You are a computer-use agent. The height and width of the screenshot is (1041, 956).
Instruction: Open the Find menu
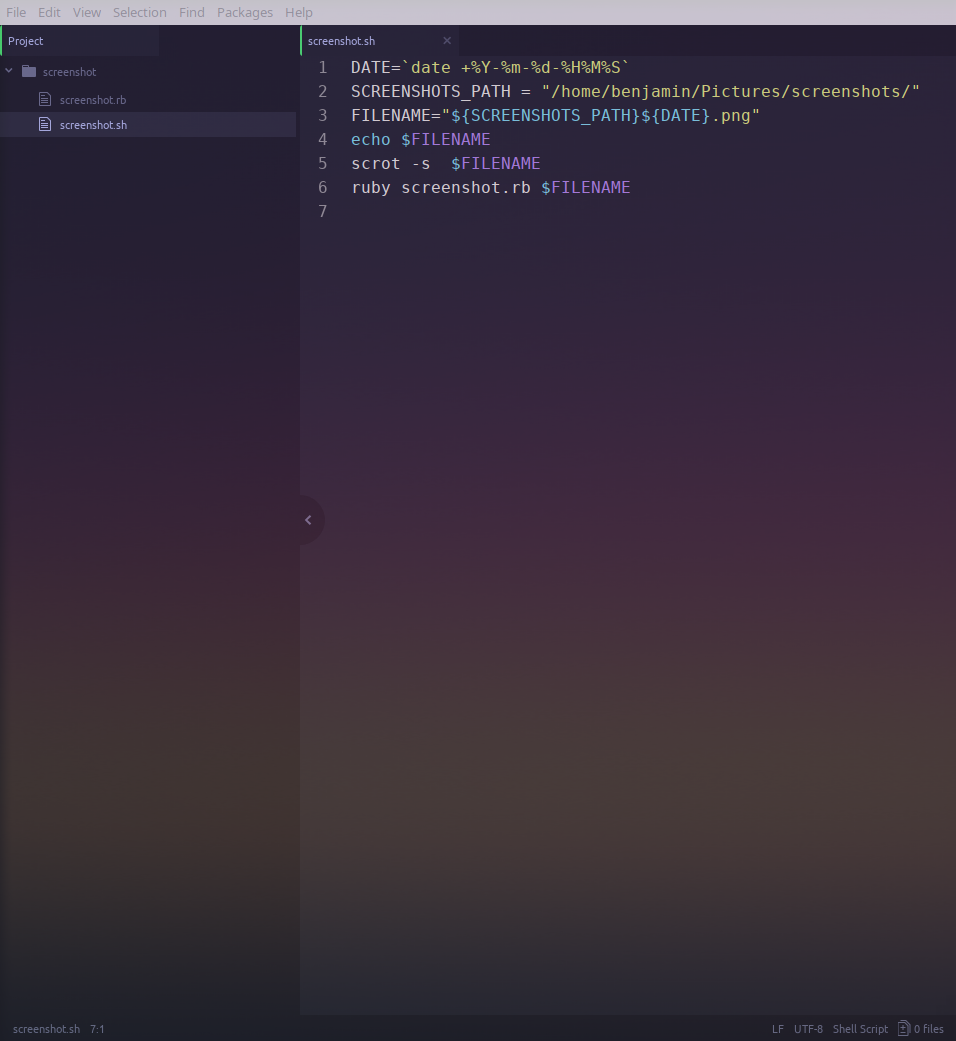click(192, 13)
